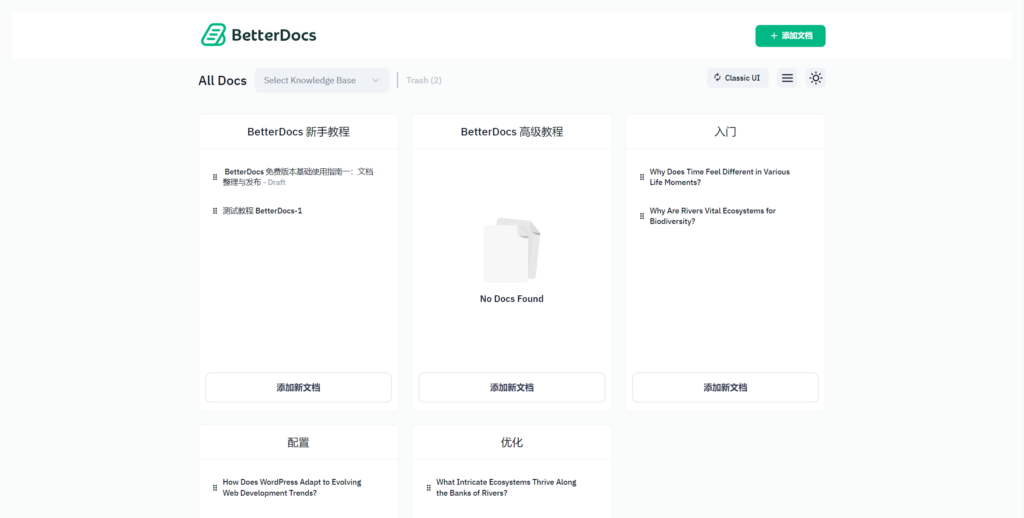Click drag handle beside What Intricate Ecosystems Thrive
This screenshot has width=1024, height=518.
tap(428, 488)
